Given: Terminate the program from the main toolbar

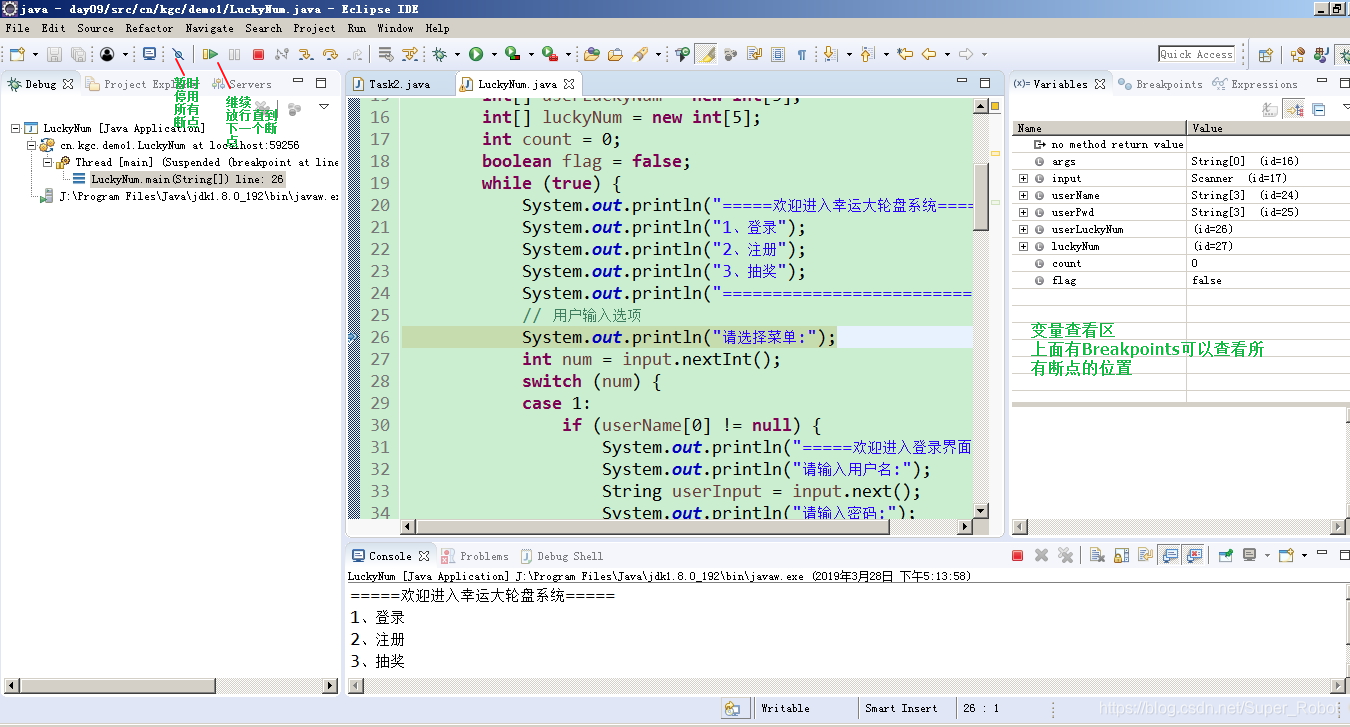Looking at the screenshot, I should tap(258, 54).
